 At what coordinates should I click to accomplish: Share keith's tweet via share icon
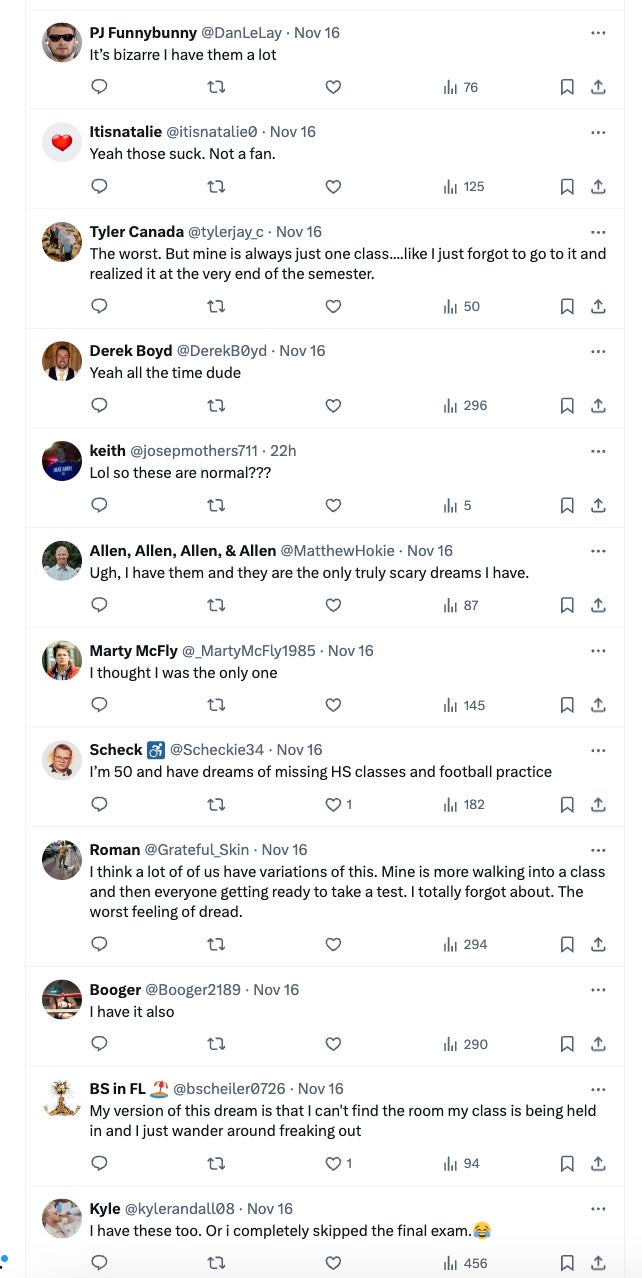click(598, 505)
